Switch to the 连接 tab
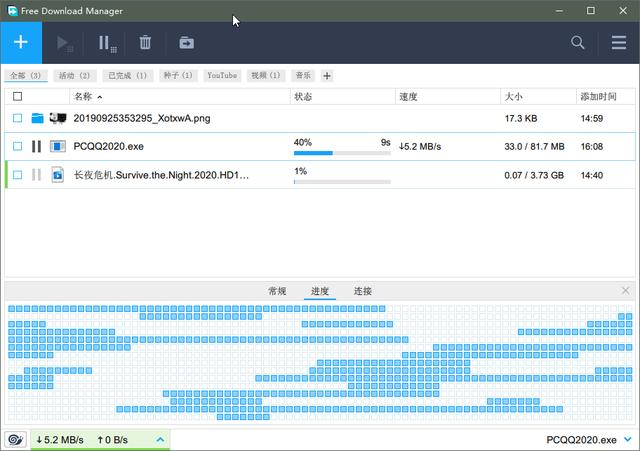Screen dimensions: 640x451 pyautogui.click(x=362, y=291)
